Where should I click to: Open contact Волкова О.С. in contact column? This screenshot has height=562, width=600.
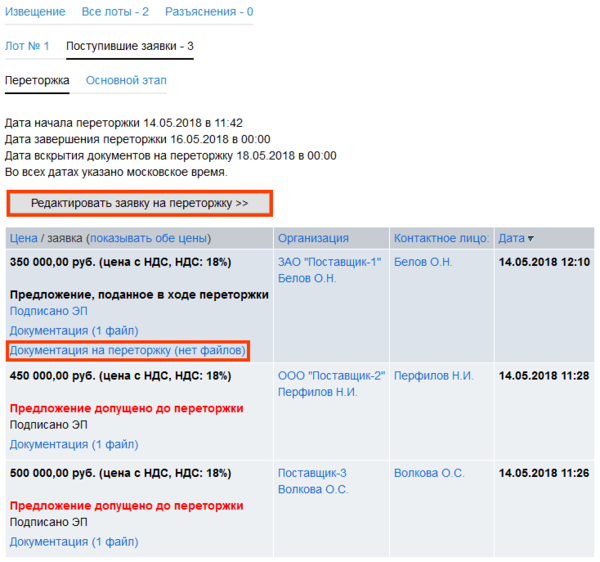pyautogui.click(x=429, y=473)
